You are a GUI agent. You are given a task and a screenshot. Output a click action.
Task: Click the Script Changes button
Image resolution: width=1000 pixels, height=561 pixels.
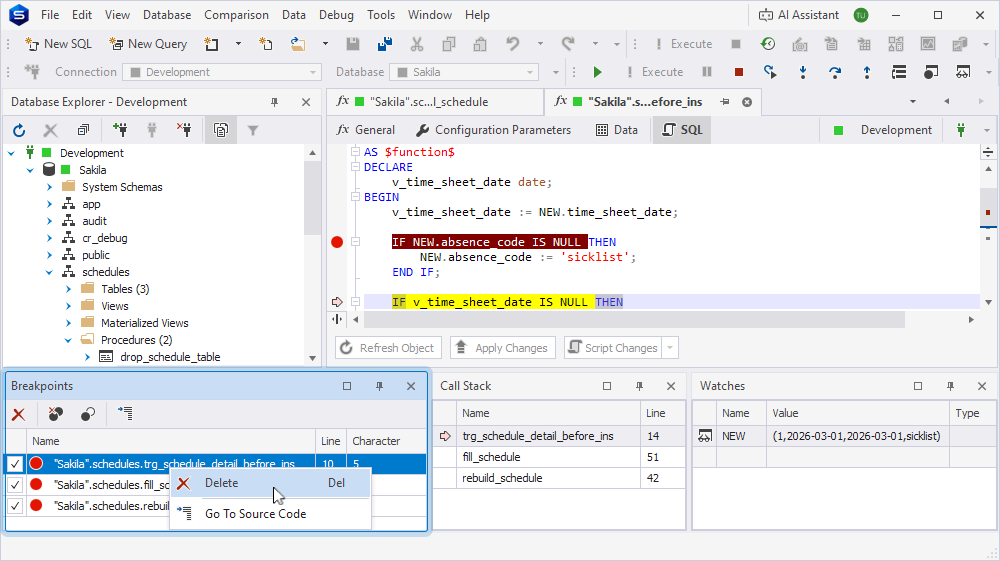(614, 348)
